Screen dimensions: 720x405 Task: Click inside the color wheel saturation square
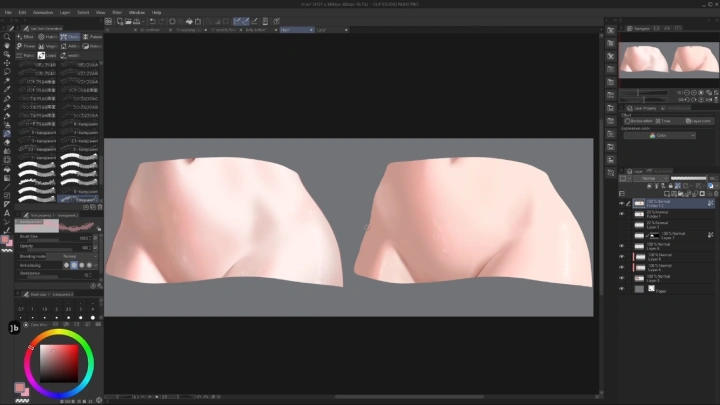(60, 362)
